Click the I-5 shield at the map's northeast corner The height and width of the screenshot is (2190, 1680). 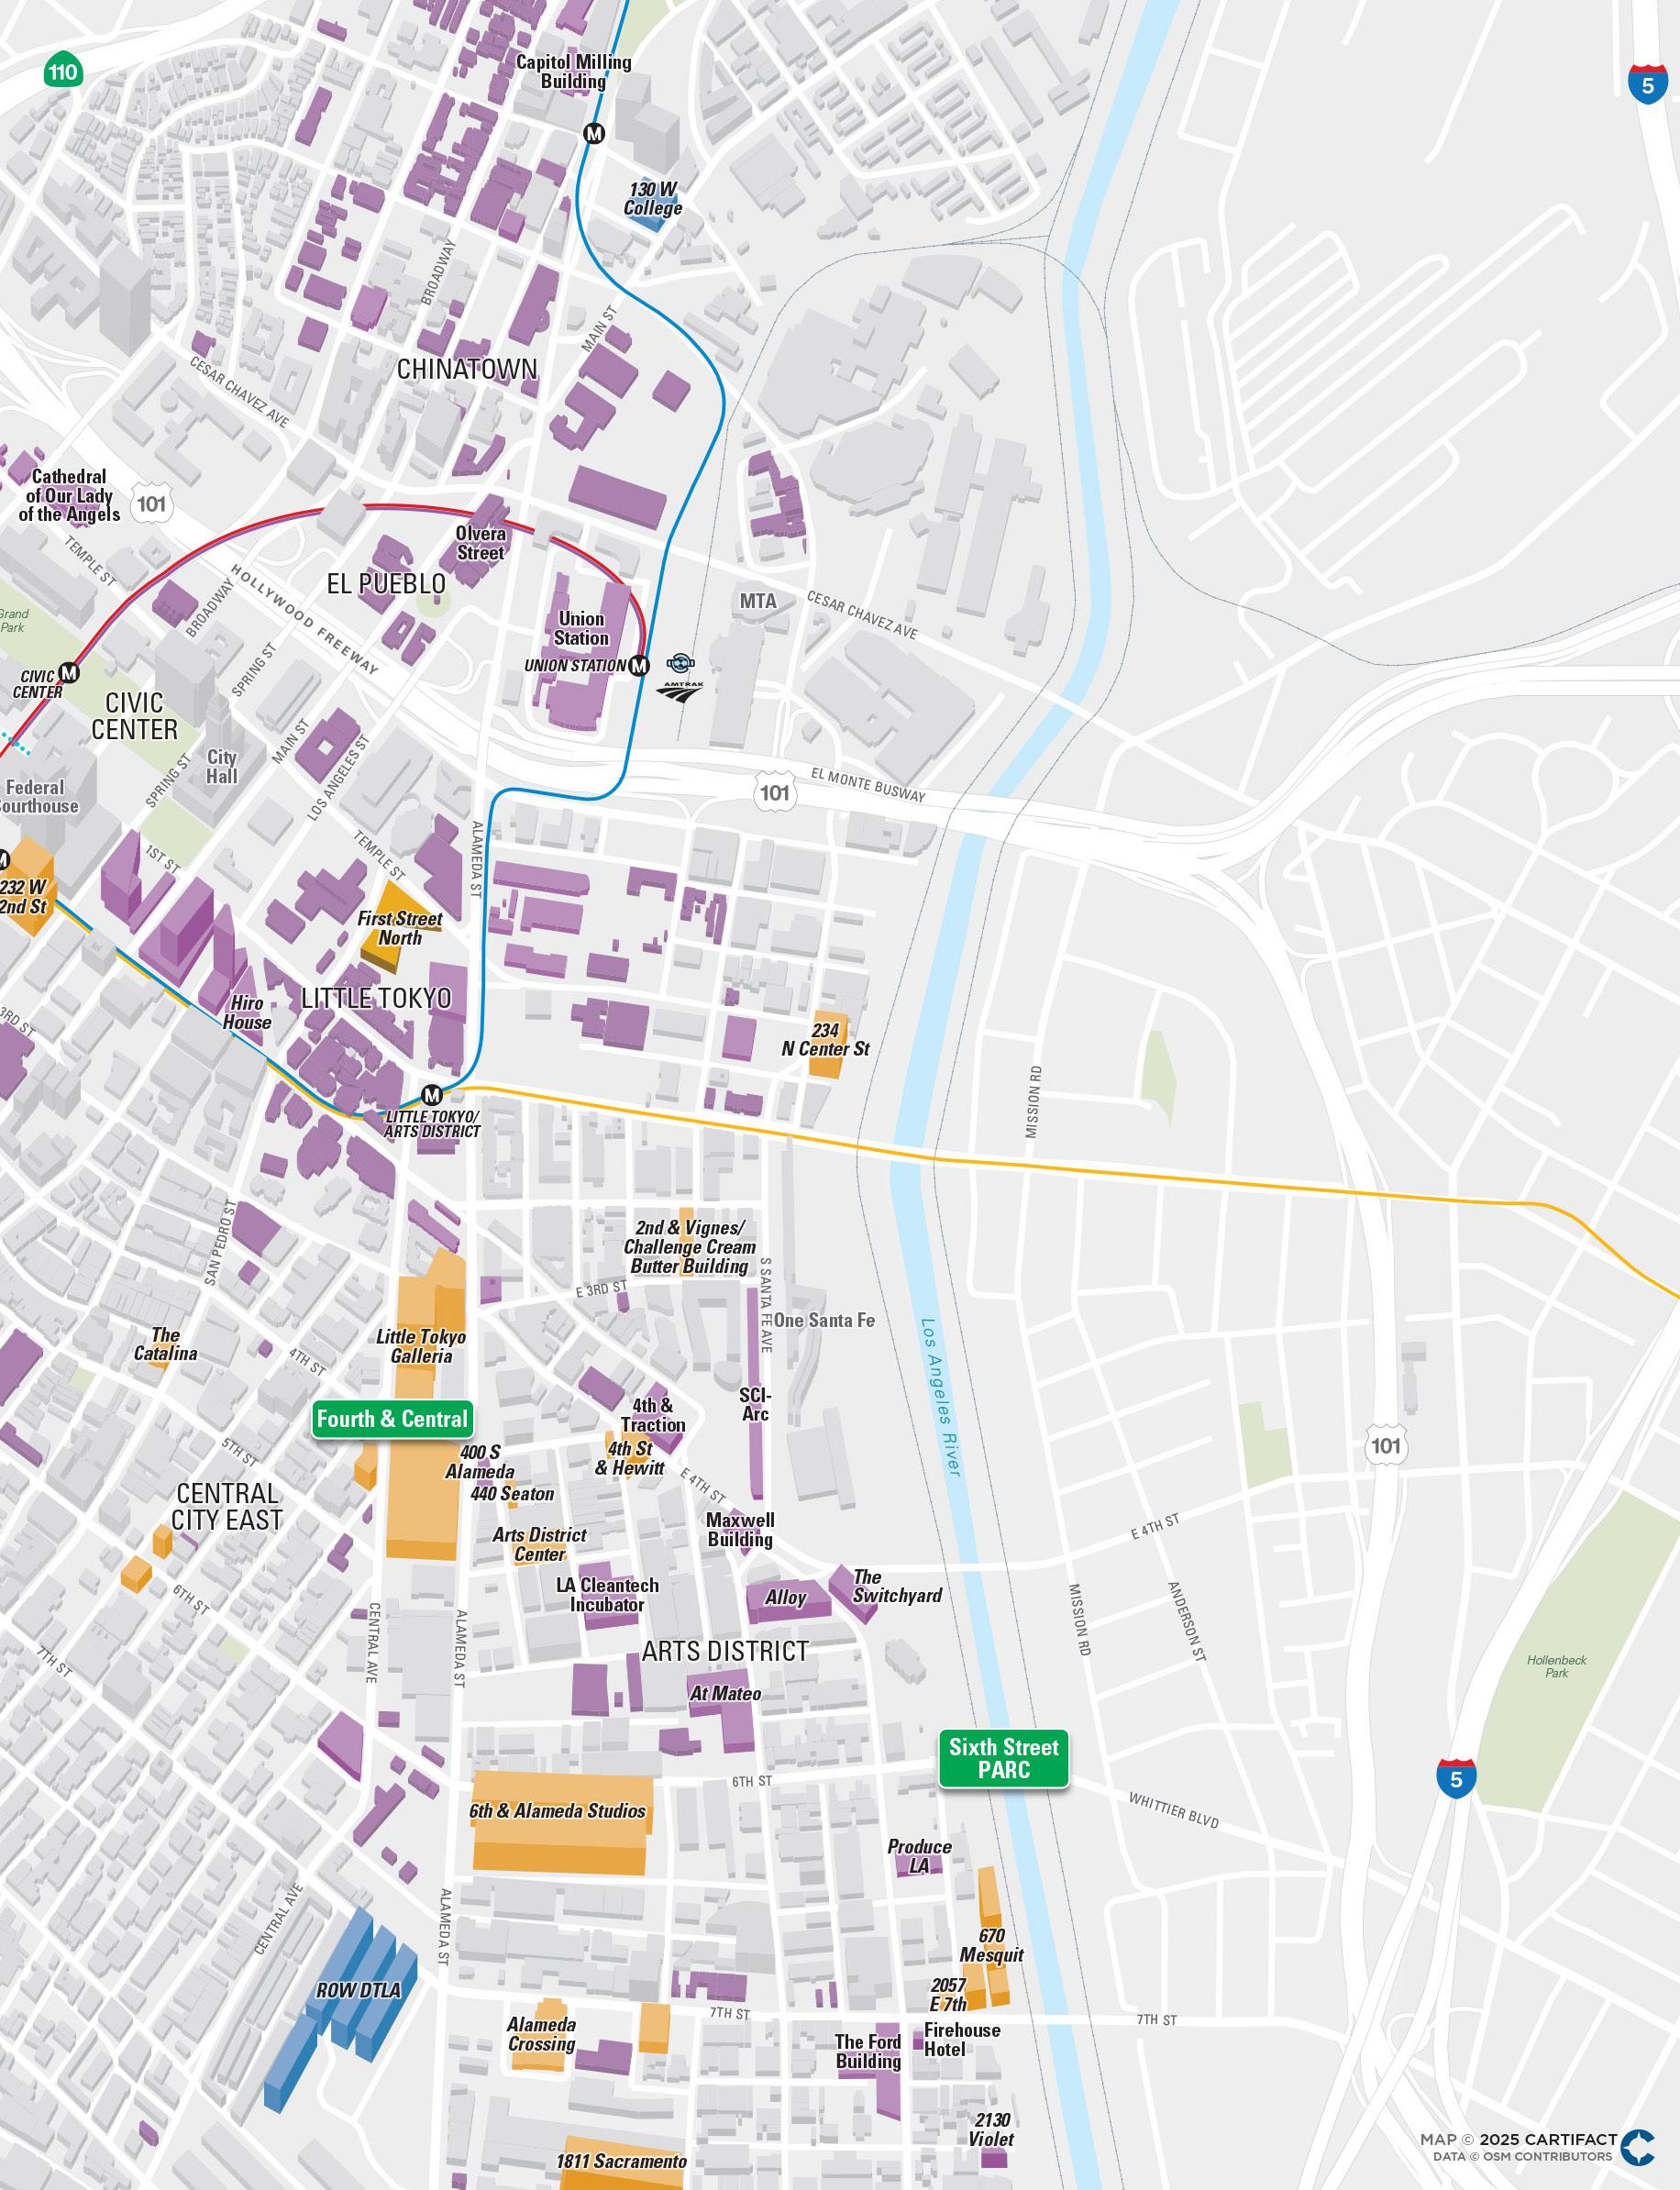pos(1647,85)
